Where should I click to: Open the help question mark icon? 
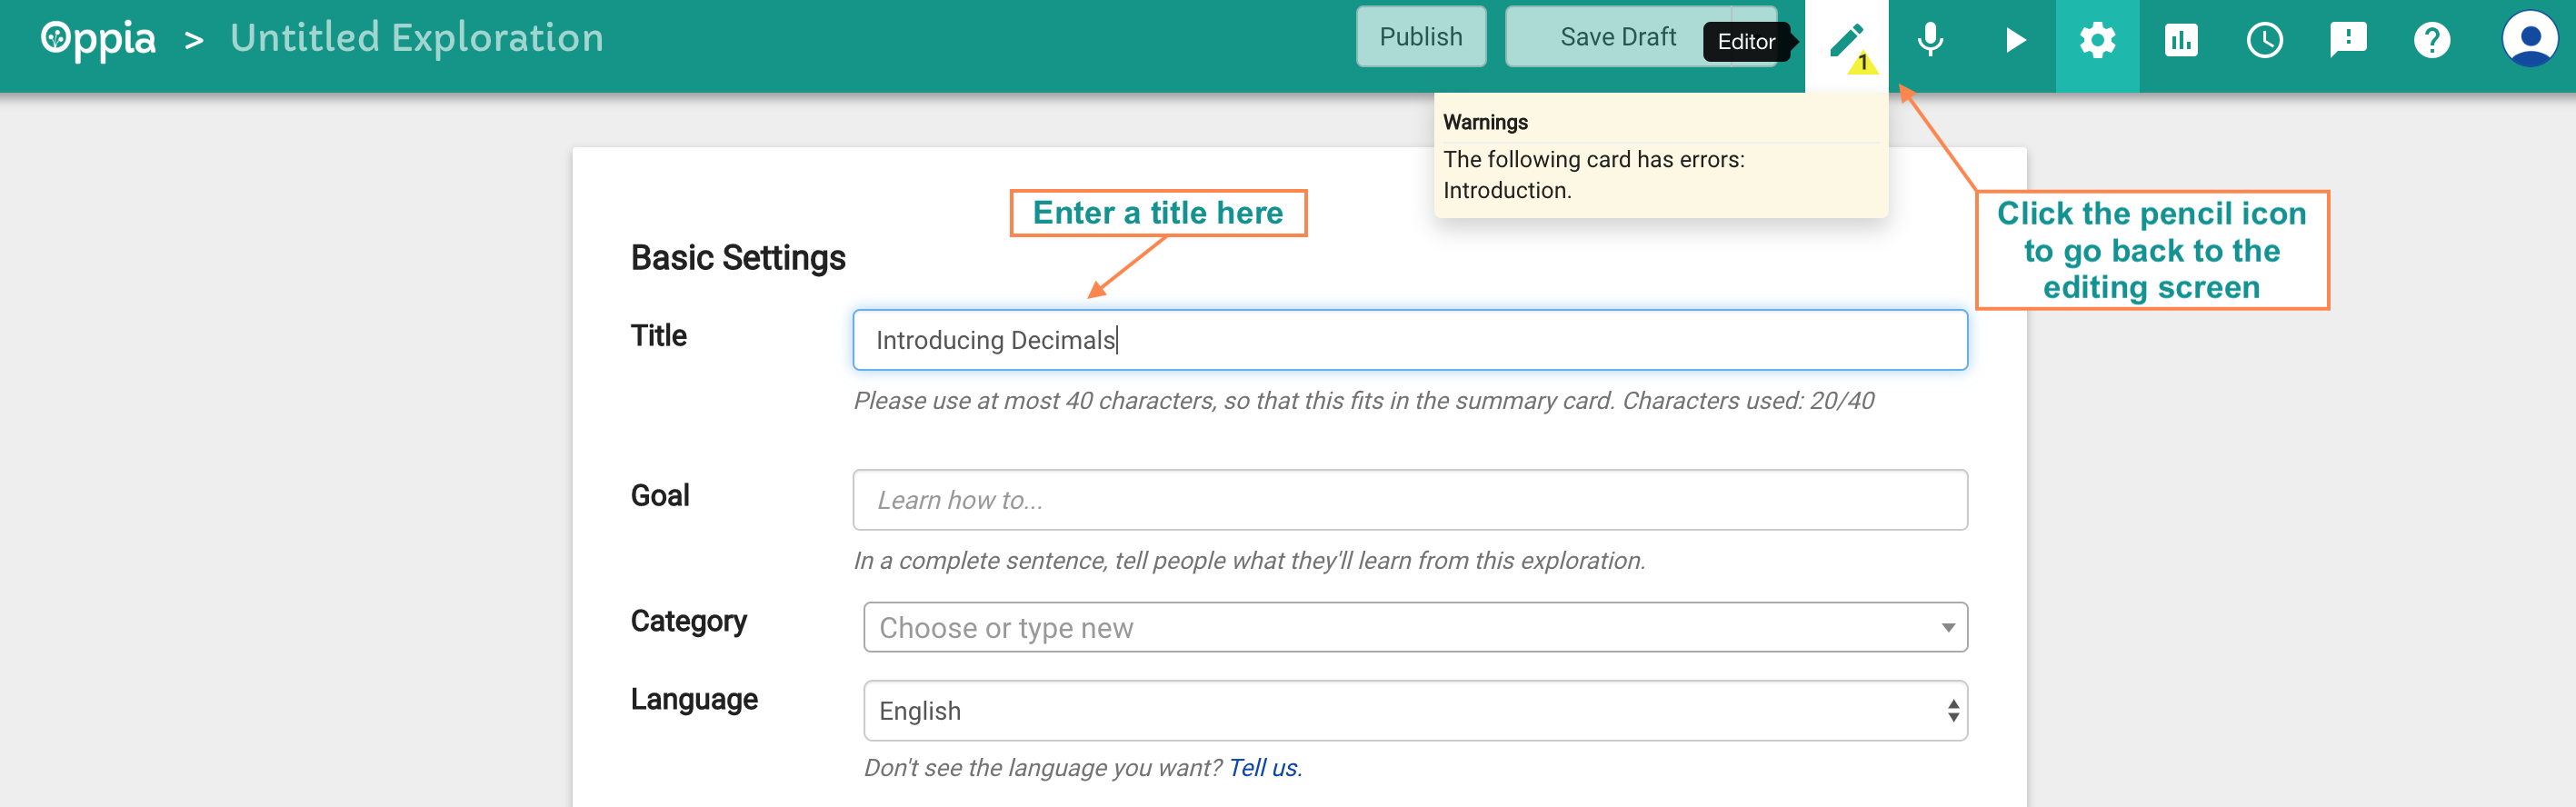tap(2431, 41)
